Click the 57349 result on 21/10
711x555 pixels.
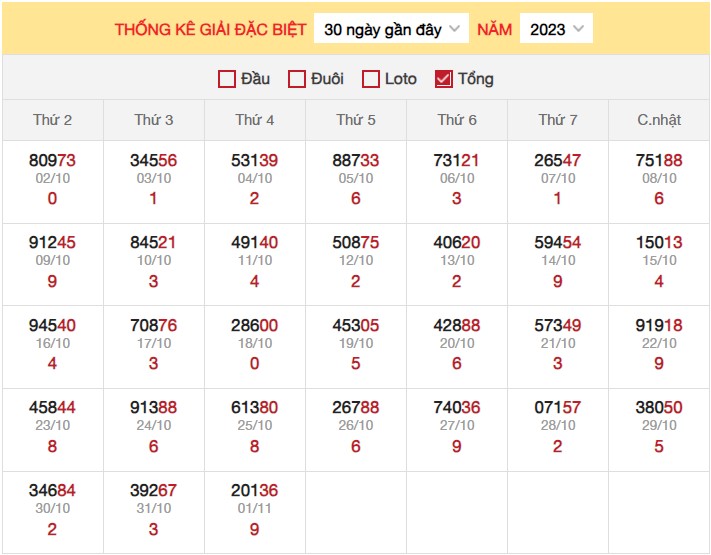pyautogui.click(x=558, y=325)
